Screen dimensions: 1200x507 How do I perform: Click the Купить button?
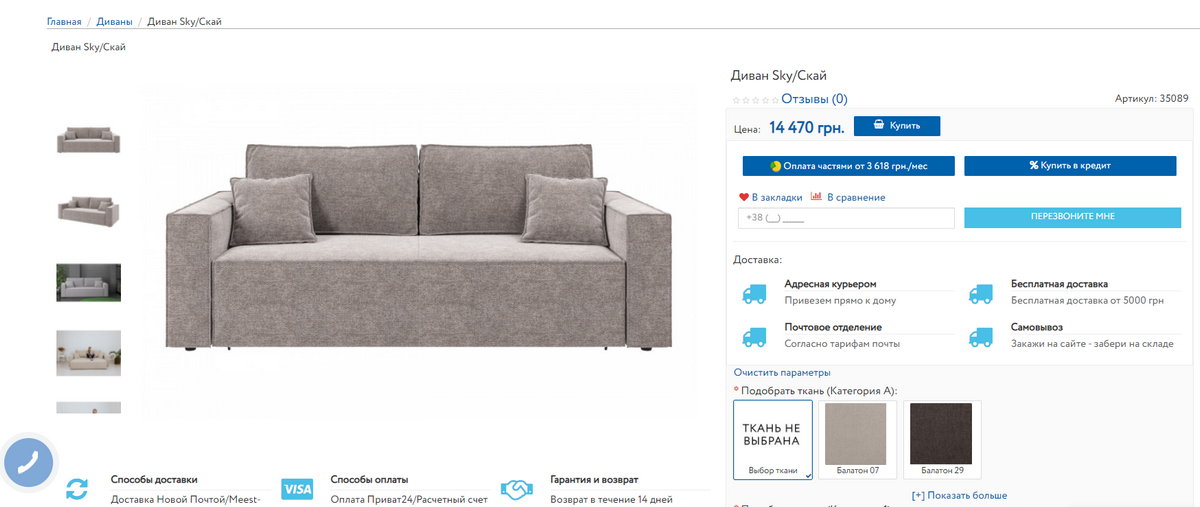pos(897,126)
